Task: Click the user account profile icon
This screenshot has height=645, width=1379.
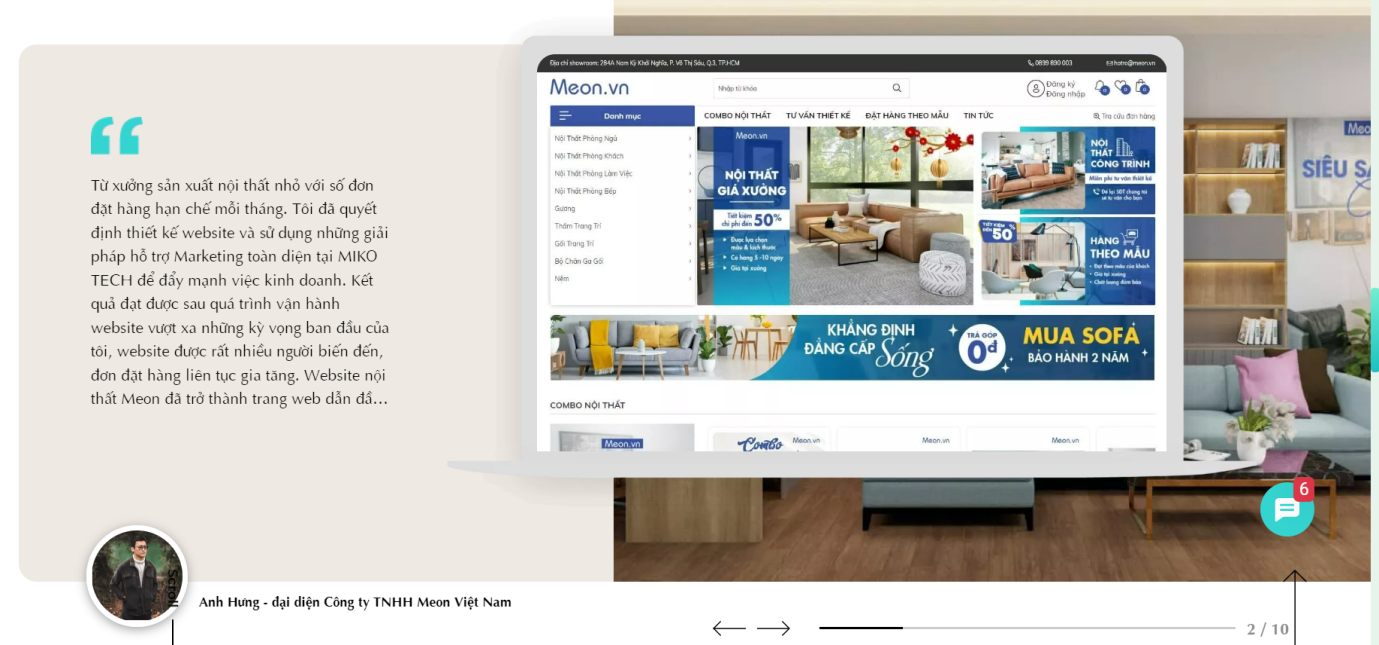Action: 1035,89
